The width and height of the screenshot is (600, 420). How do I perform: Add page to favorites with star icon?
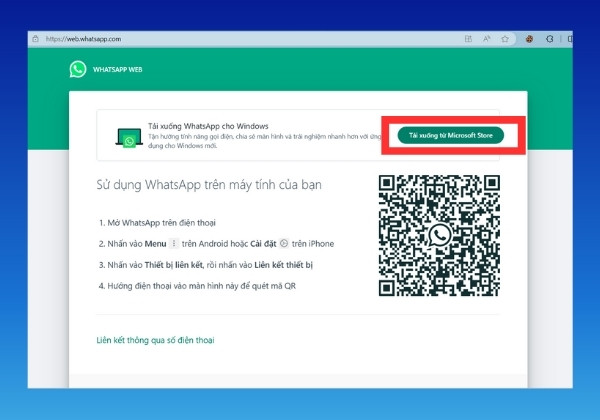pyautogui.click(x=505, y=39)
